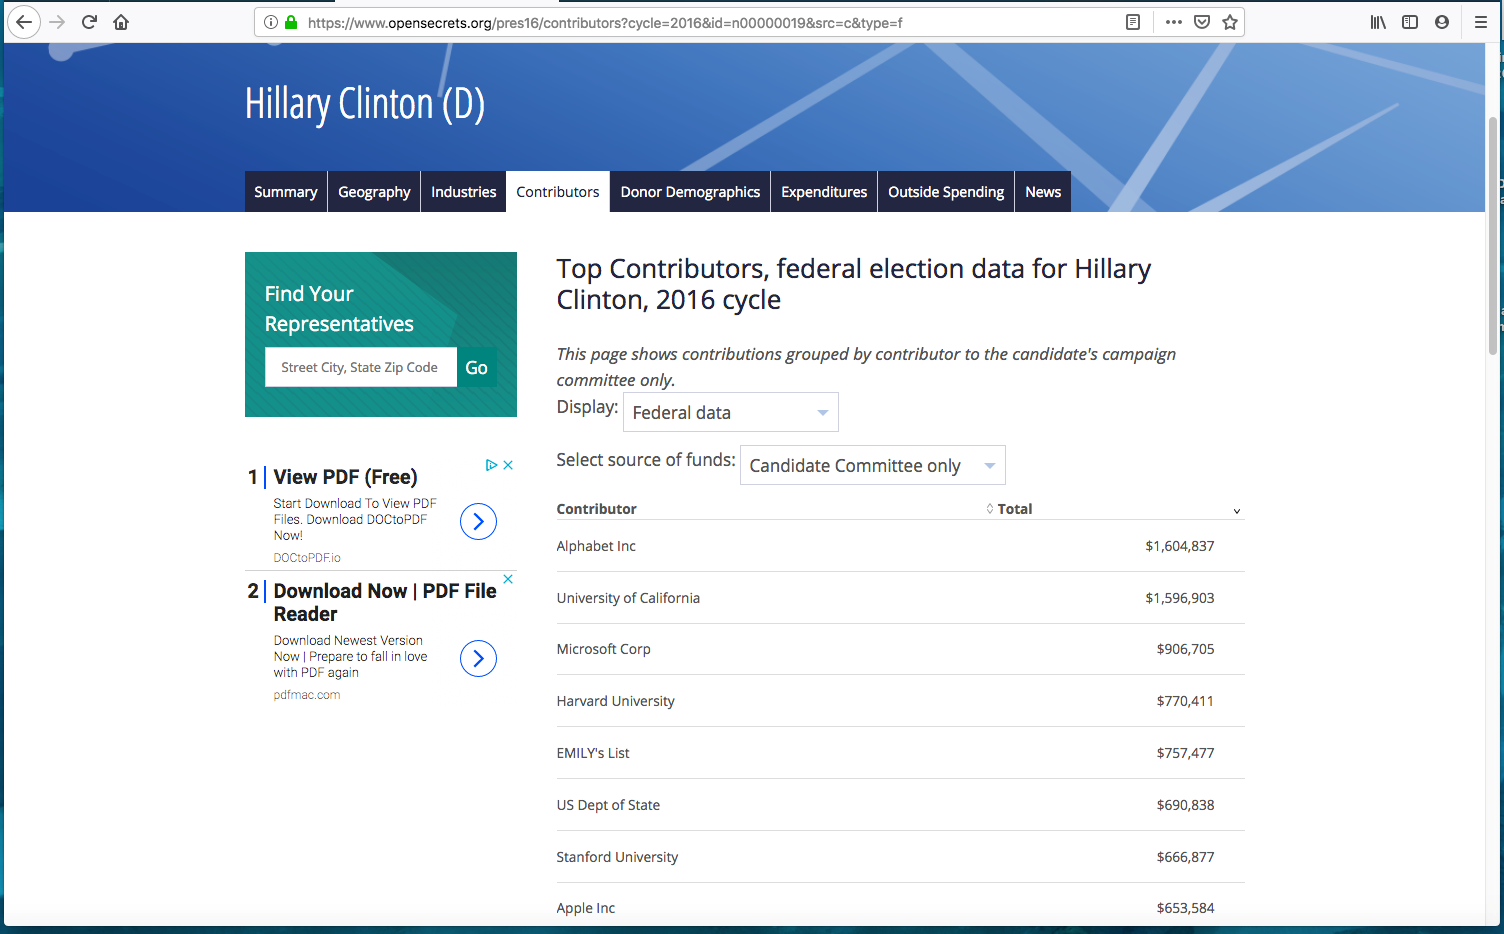Click arrow circle on PDF File Reader ad
The image size is (1504, 934).
point(478,658)
